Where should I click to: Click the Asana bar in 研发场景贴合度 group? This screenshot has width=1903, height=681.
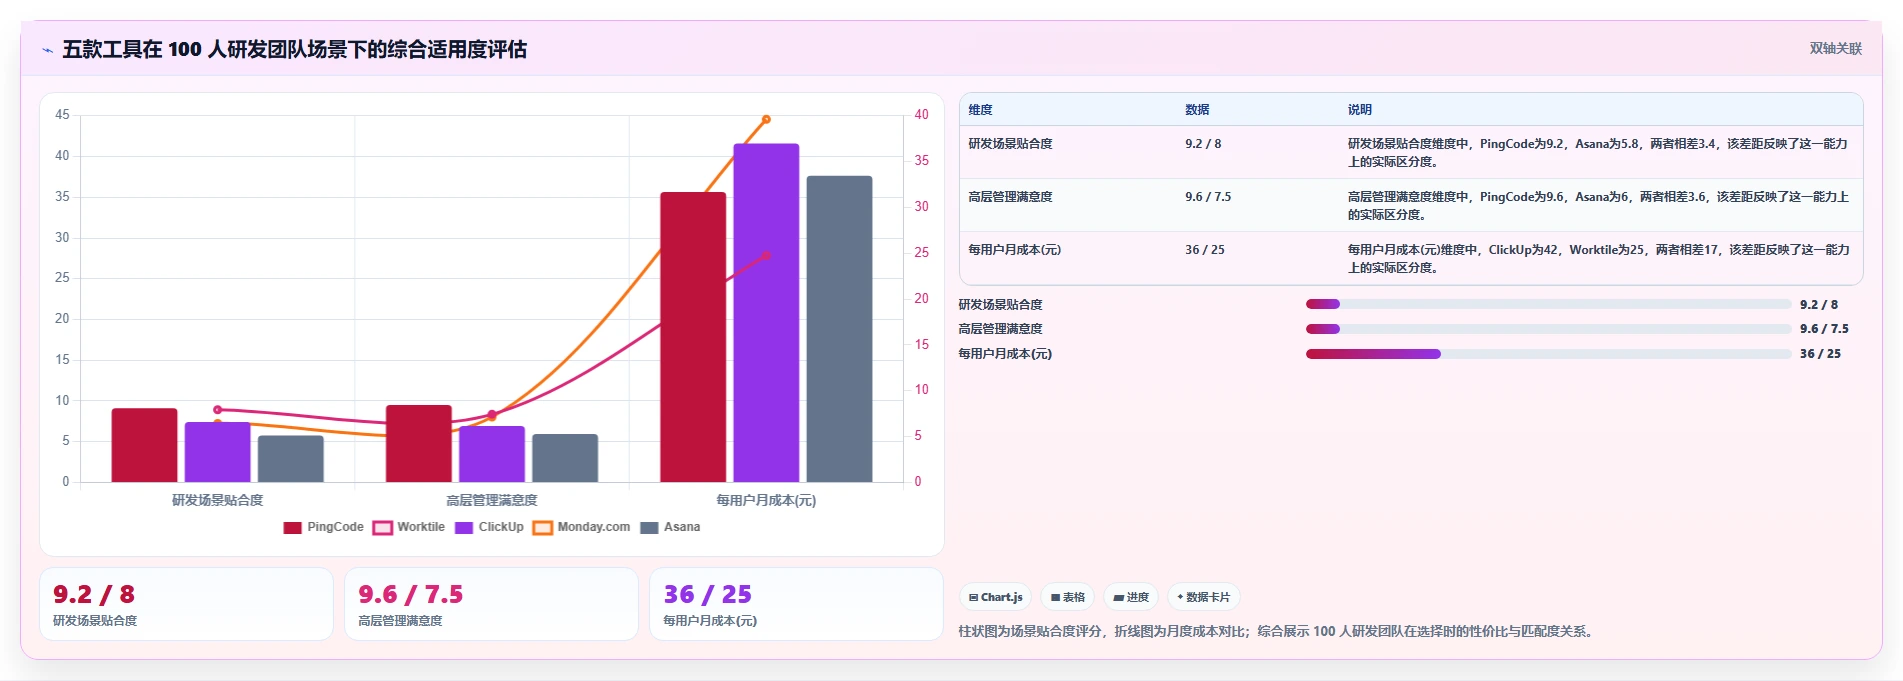tap(290, 459)
